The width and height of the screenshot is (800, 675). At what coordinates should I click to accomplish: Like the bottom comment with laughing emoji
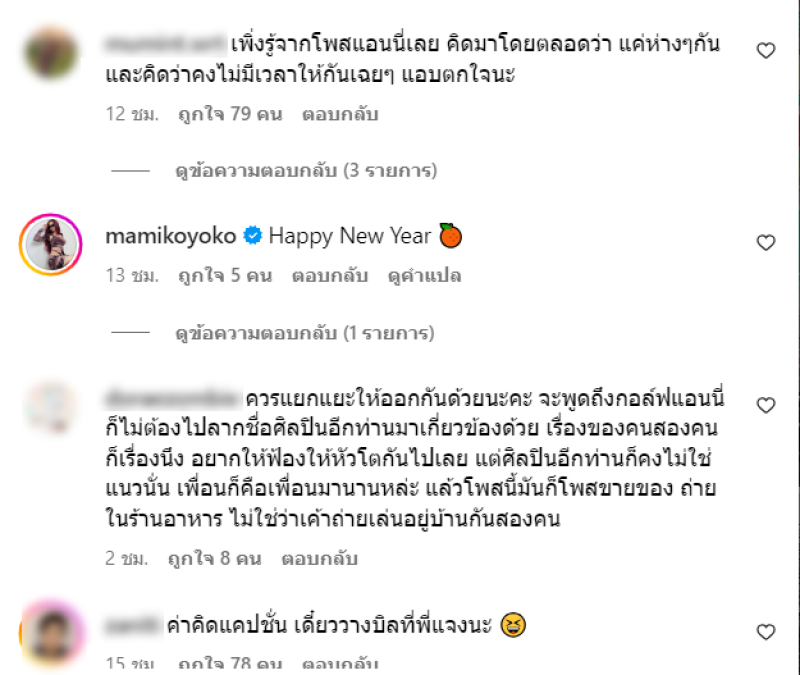pyautogui.click(x=765, y=632)
